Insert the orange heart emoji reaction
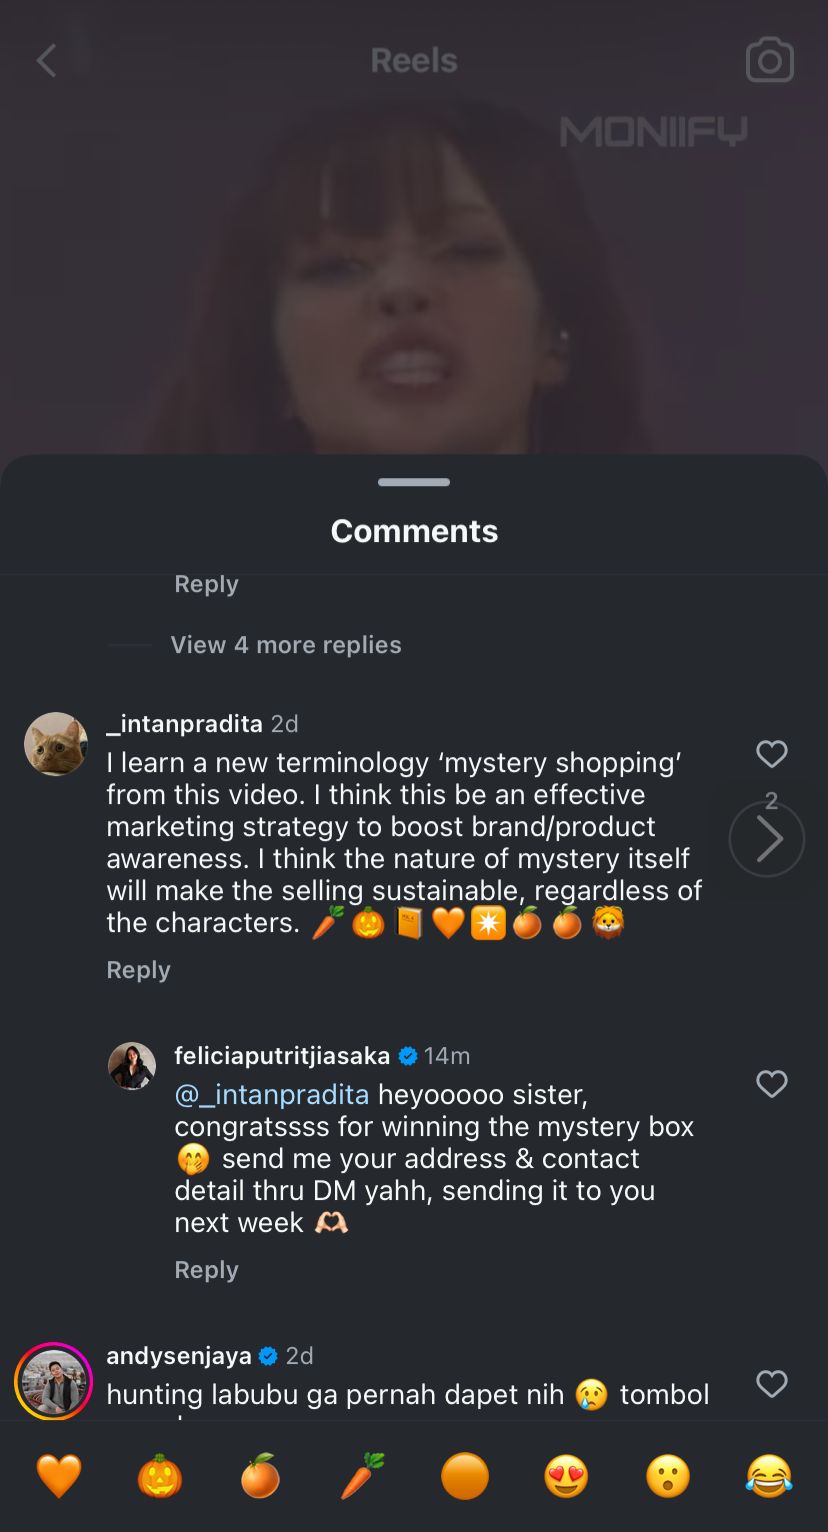Screen dimensions: 828x1532 (58, 1476)
